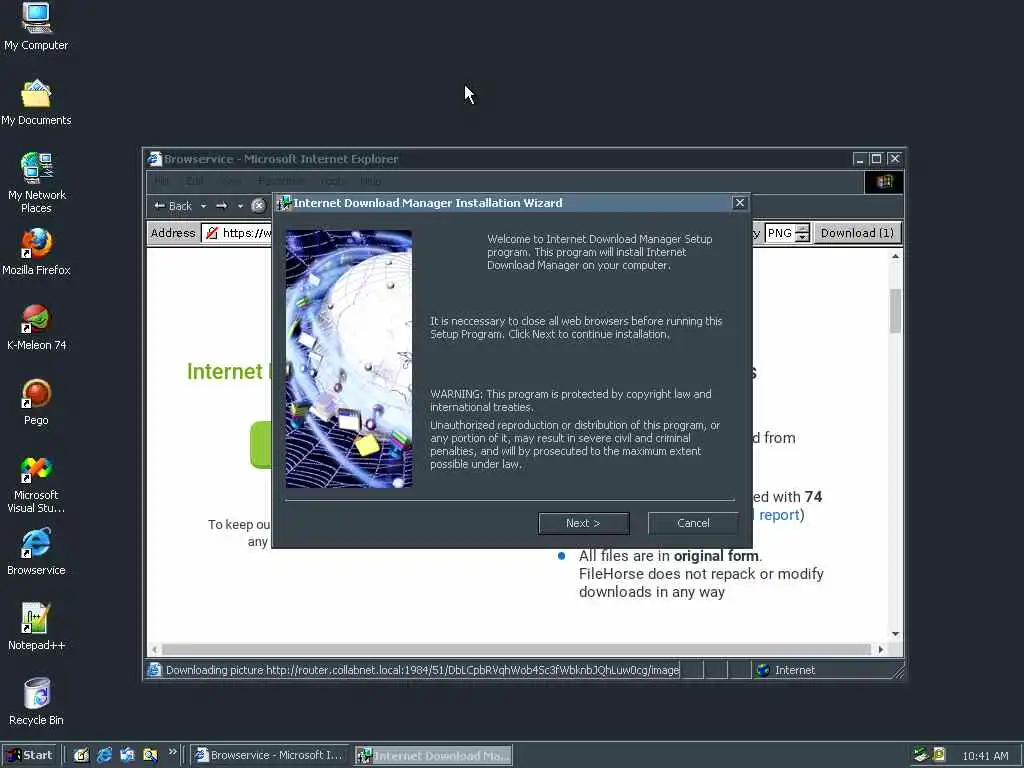
Task: Click the PNG format spinner arrows
Action: point(803,233)
